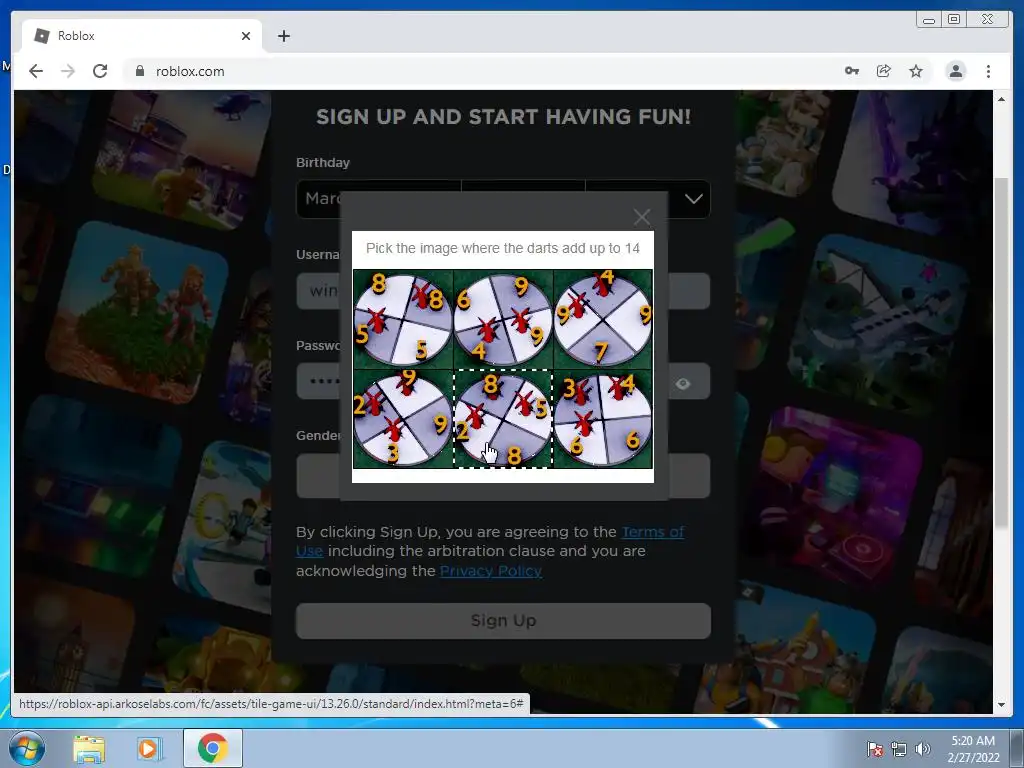The image size is (1024, 768).
Task: Open Windows Explorer from taskbar
Action: point(89,748)
